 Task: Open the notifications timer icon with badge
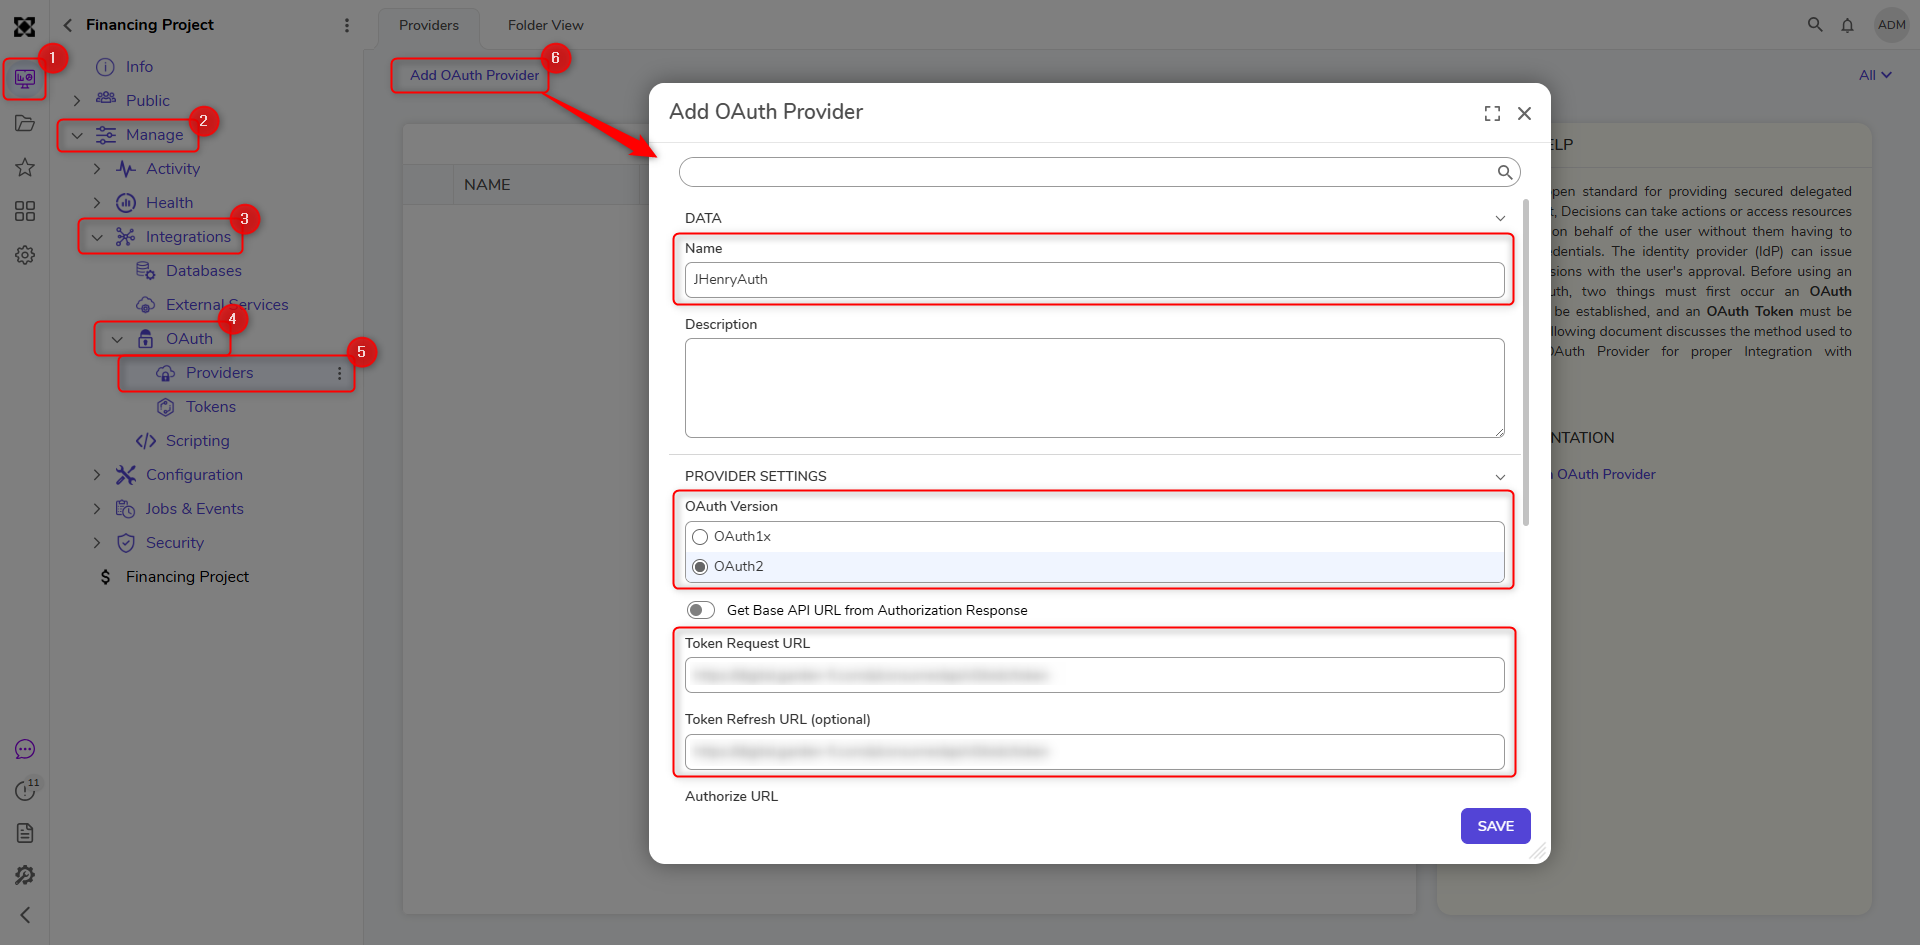click(25, 790)
